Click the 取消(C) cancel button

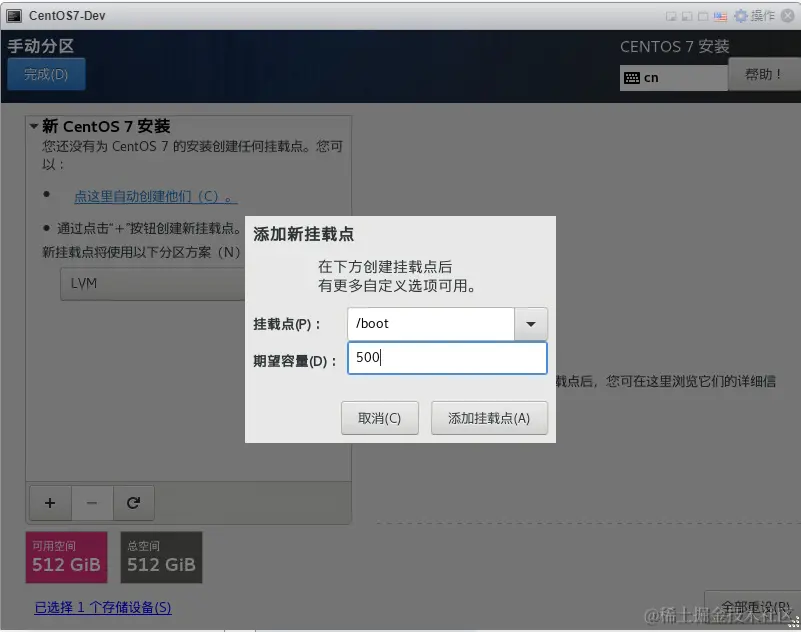380,418
